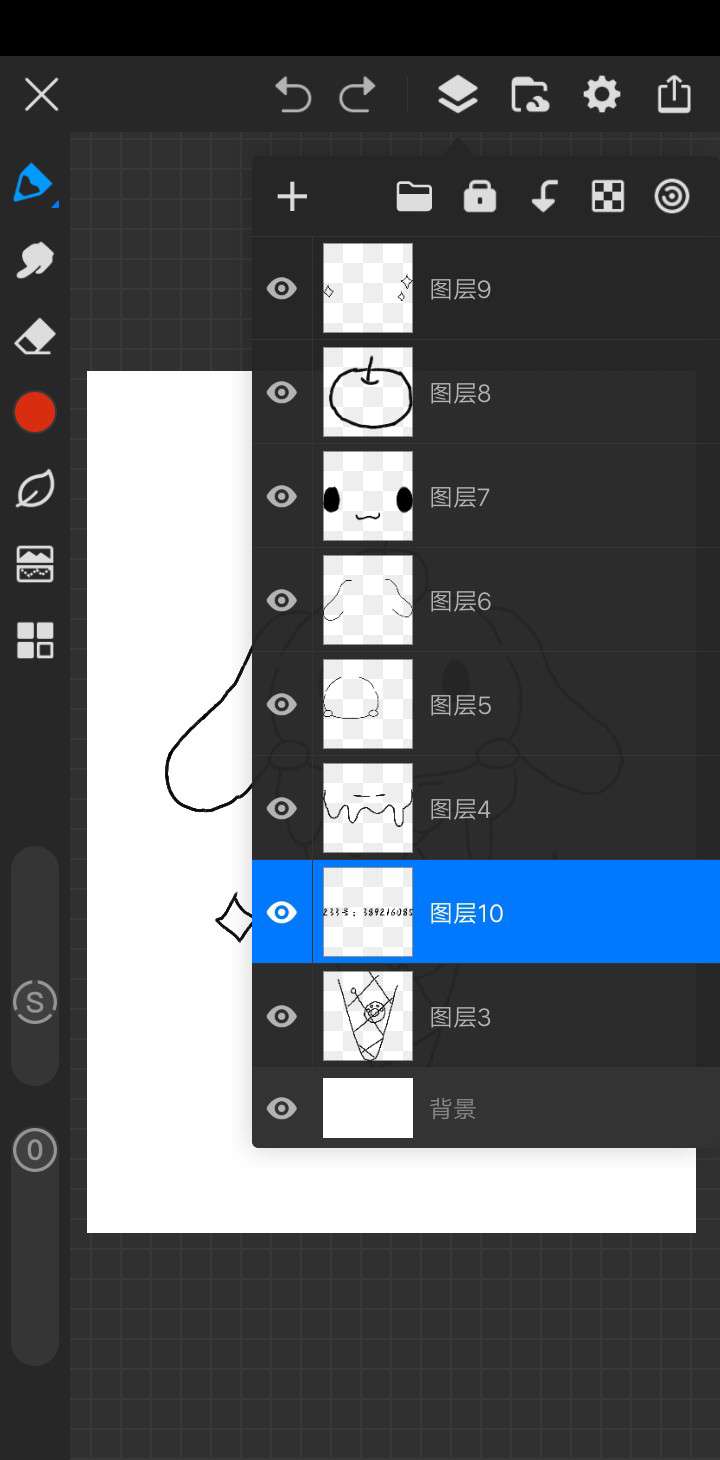Create a new layer group folder
The image size is (720, 1460).
[414, 197]
